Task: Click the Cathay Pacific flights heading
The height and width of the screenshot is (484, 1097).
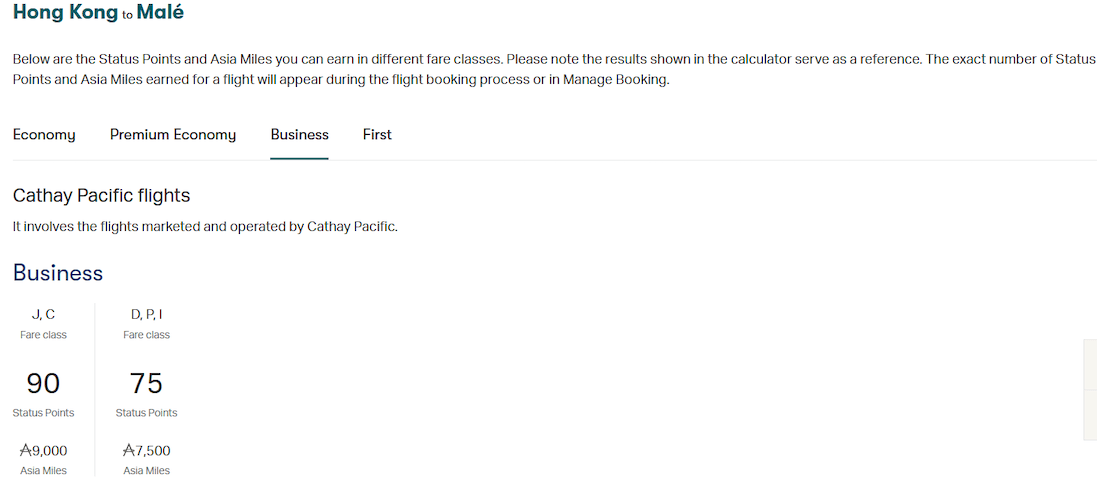Action: 101,195
